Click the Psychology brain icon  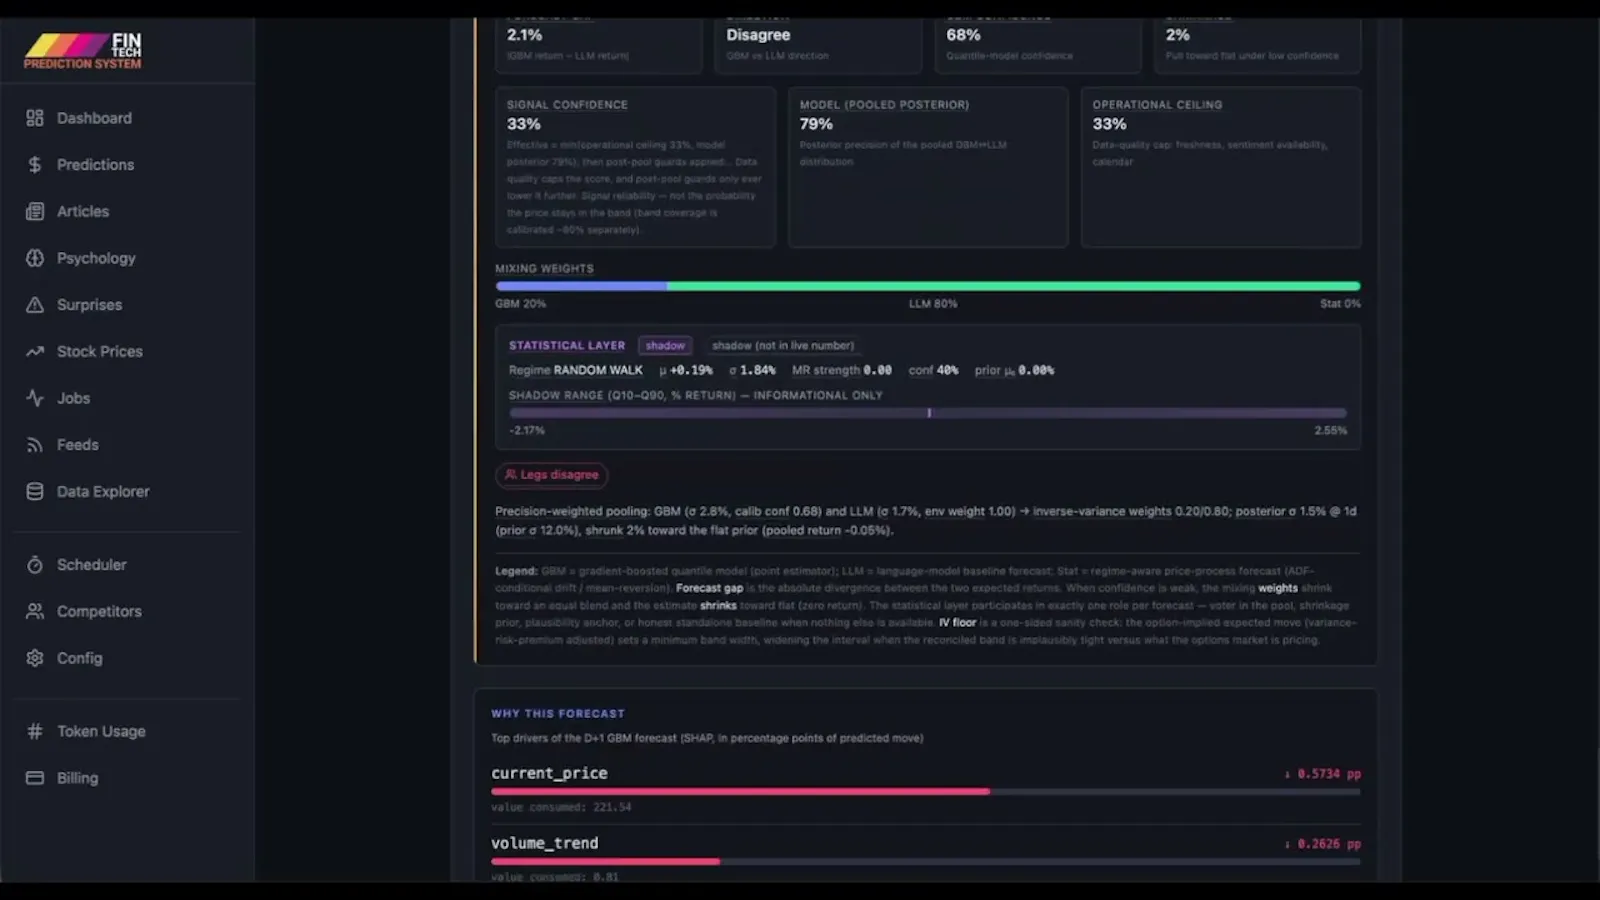pos(35,258)
